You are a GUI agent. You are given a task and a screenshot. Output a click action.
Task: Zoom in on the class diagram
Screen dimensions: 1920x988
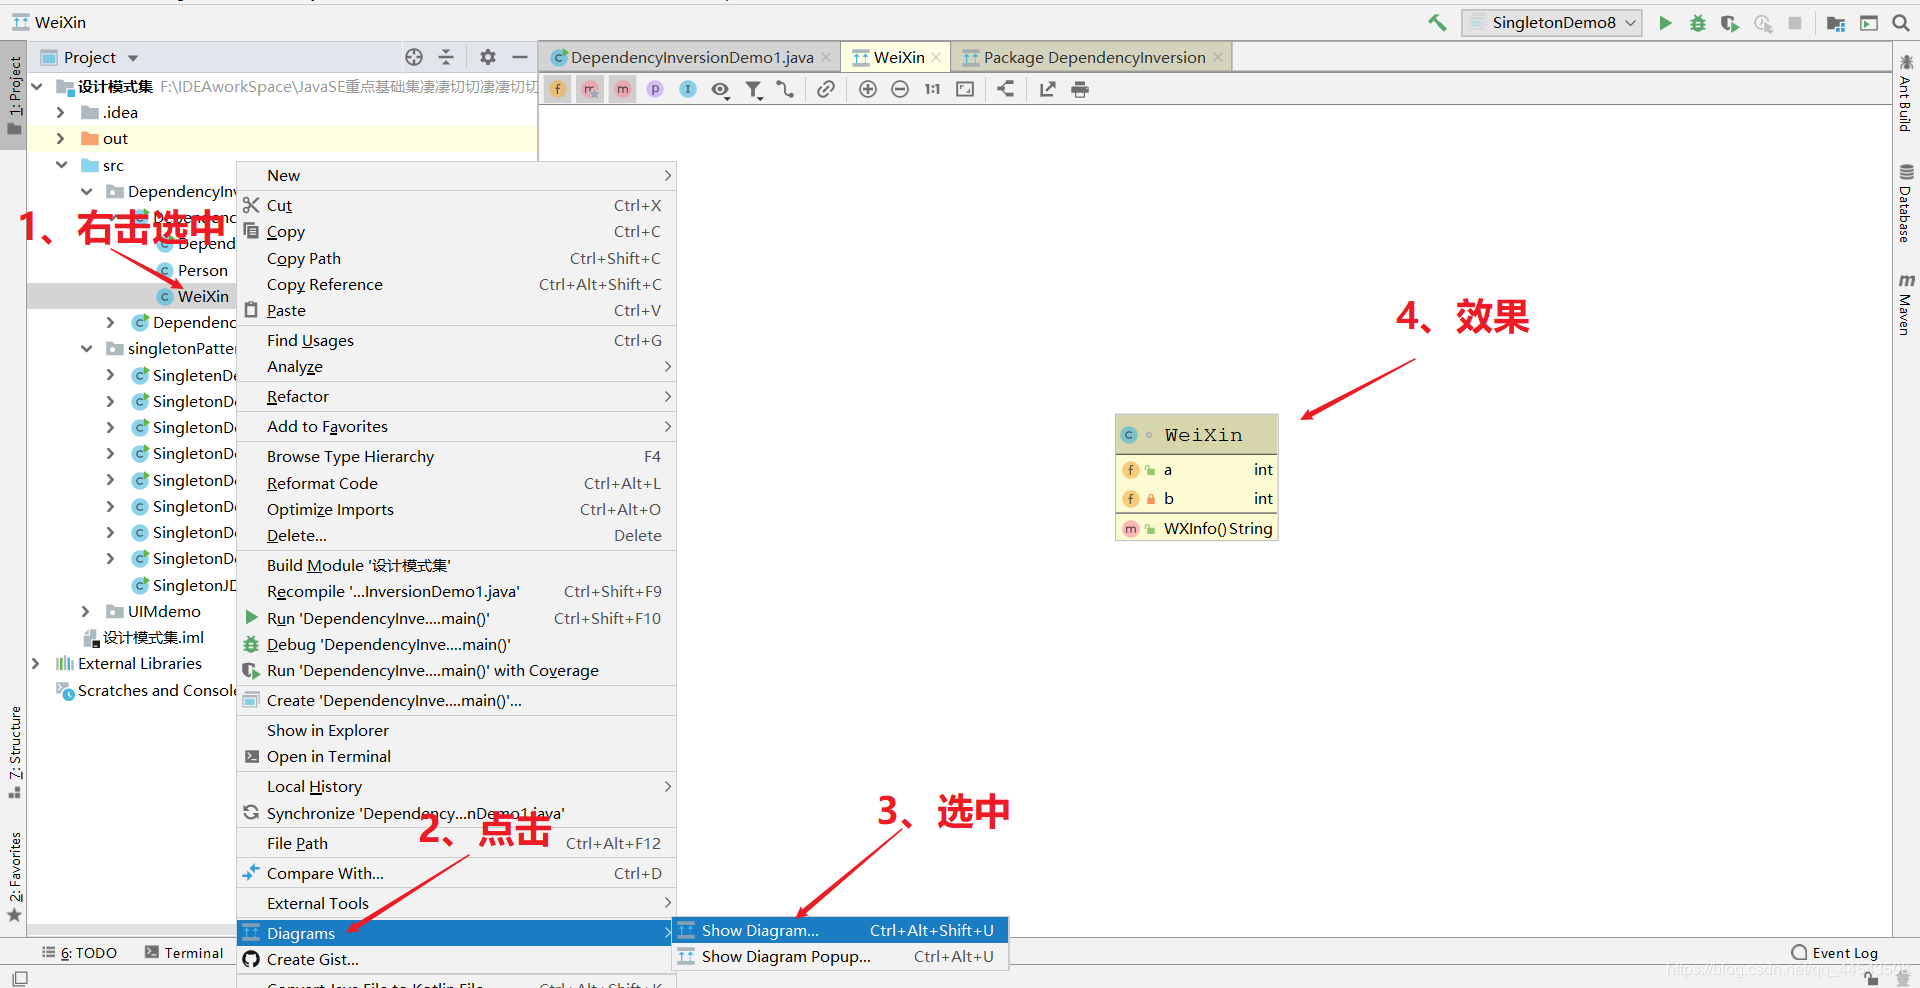point(868,89)
